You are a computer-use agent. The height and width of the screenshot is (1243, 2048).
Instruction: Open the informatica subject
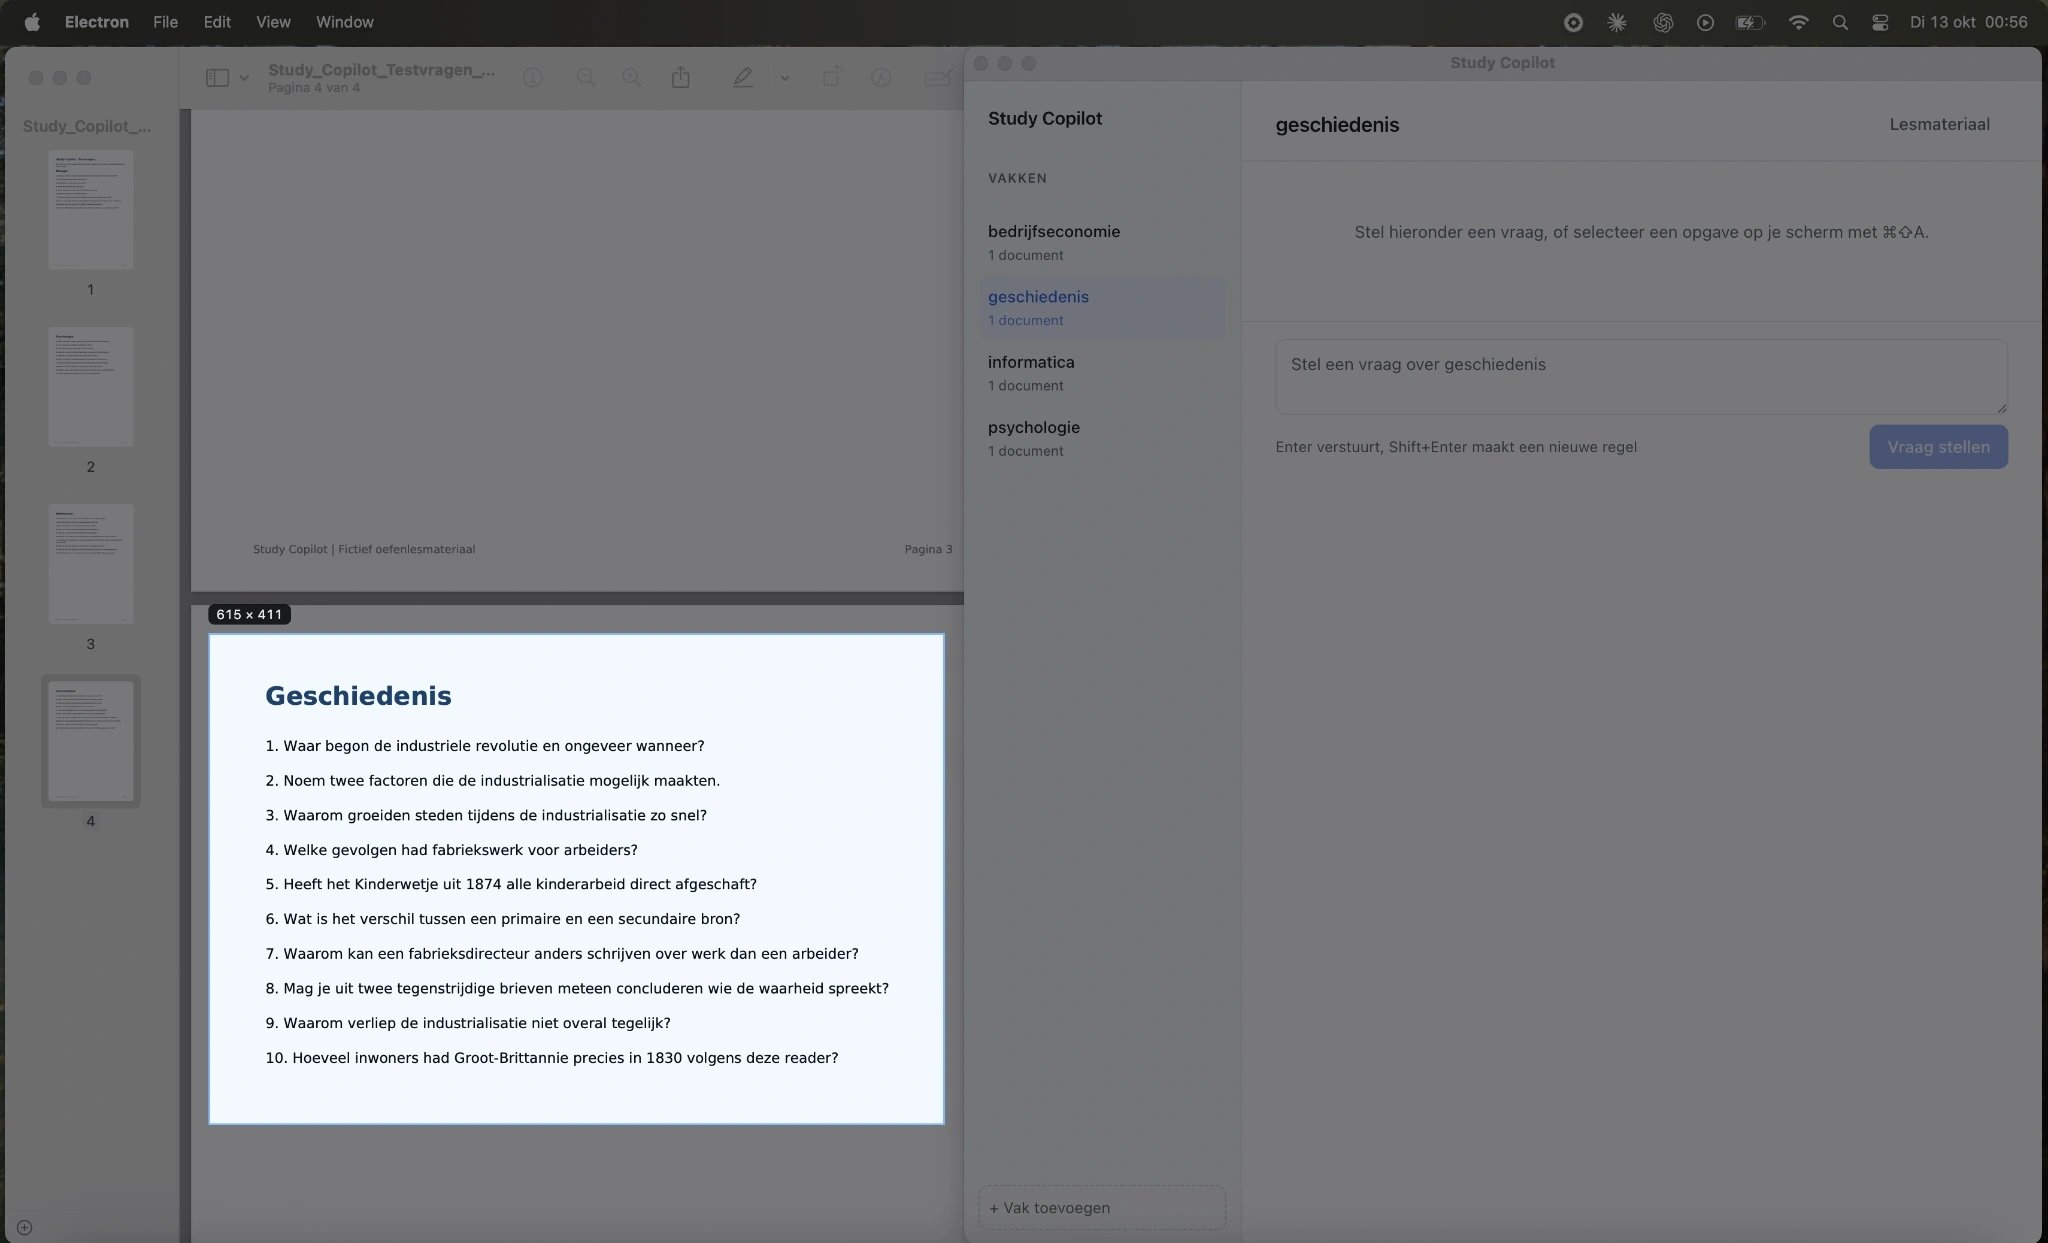[x=1102, y=373]
